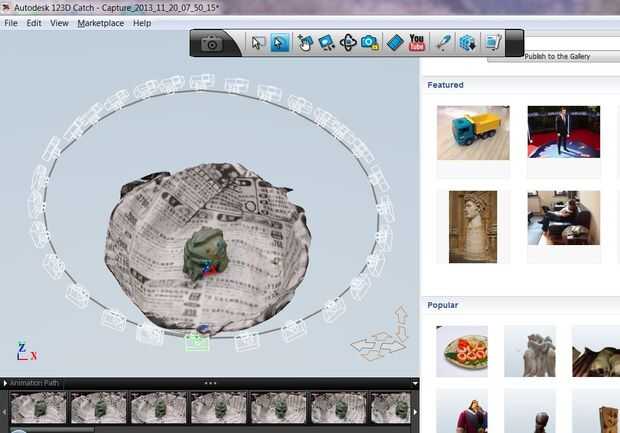Click the camera capture icon in toolbar
Viewport: 620px width, 433px height.
[x=212, y=43]
